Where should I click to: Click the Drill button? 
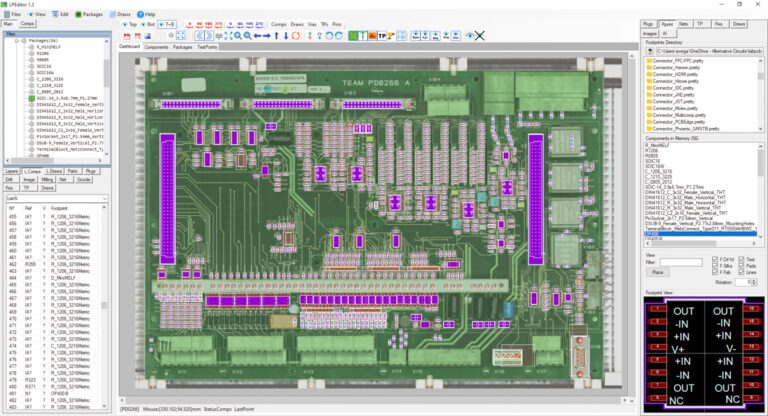tap(9, 179)
